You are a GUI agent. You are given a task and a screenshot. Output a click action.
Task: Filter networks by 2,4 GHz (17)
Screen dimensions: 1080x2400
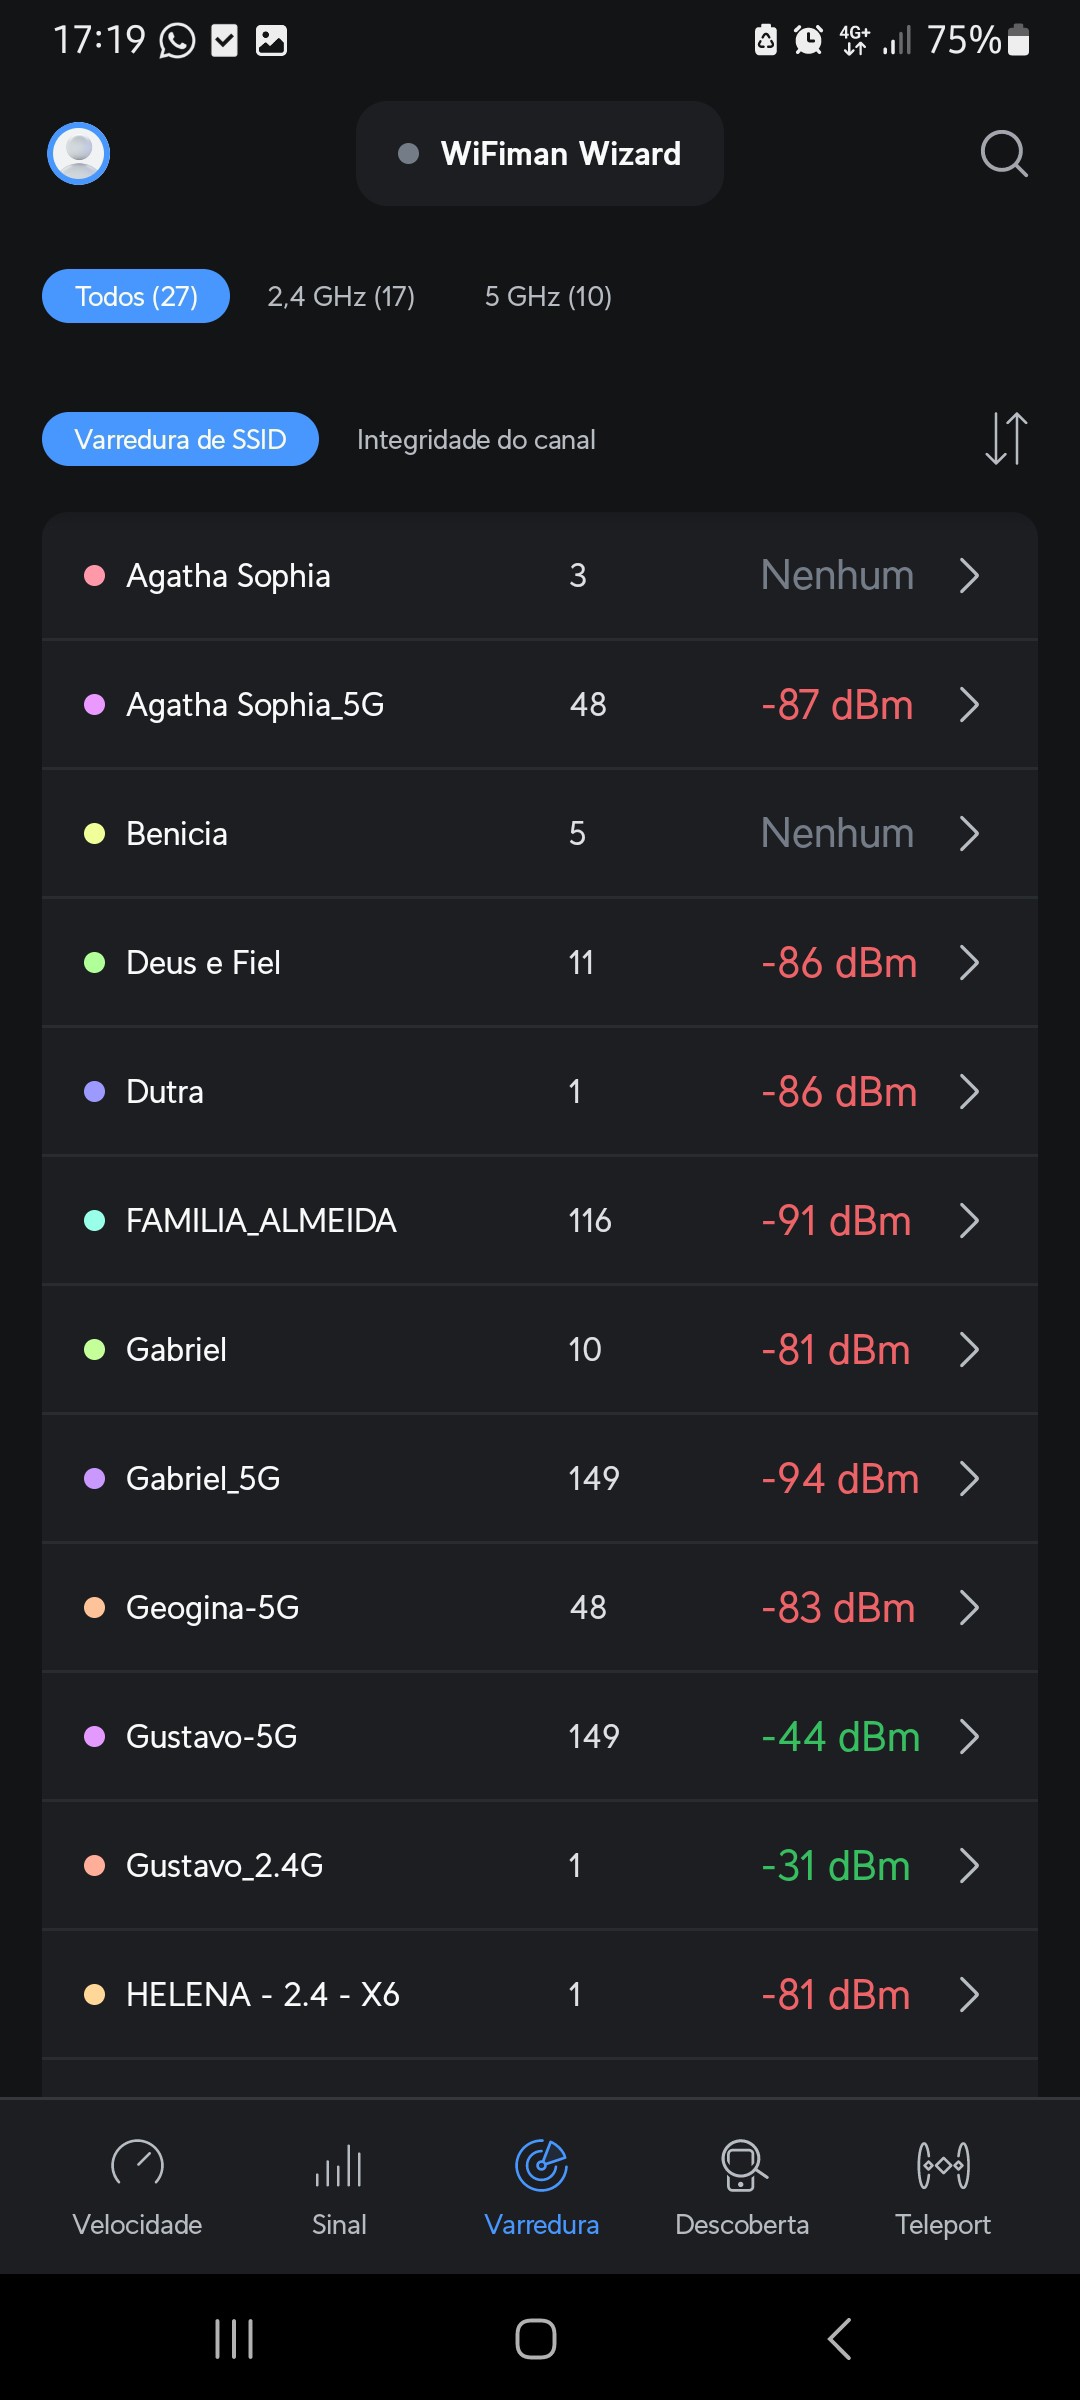click(341, 296)
